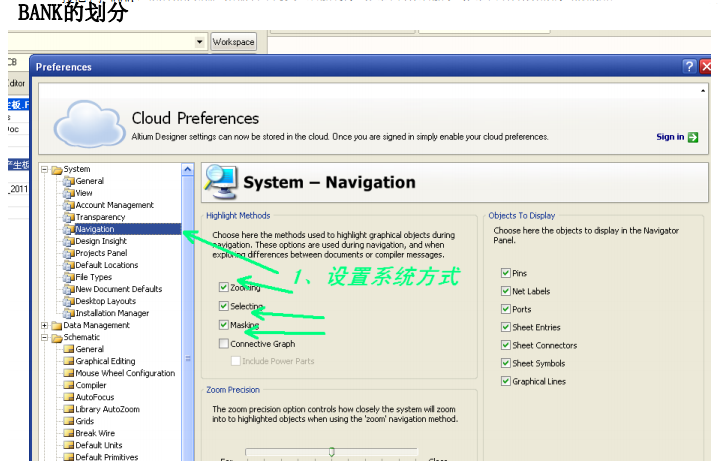Click the AutoFocus page icon
This screenshot has height=469, width=718.
pos(69,397)
